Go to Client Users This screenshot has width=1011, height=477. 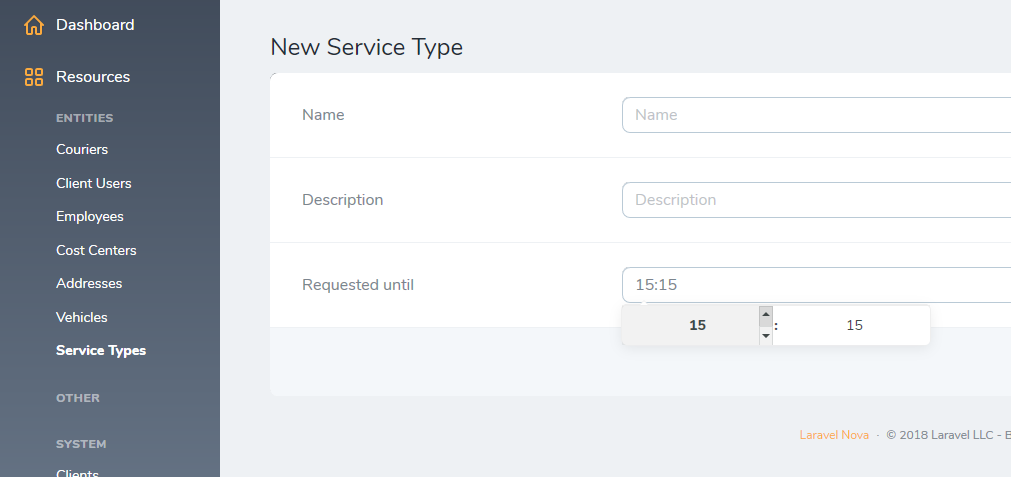point(94,184)
